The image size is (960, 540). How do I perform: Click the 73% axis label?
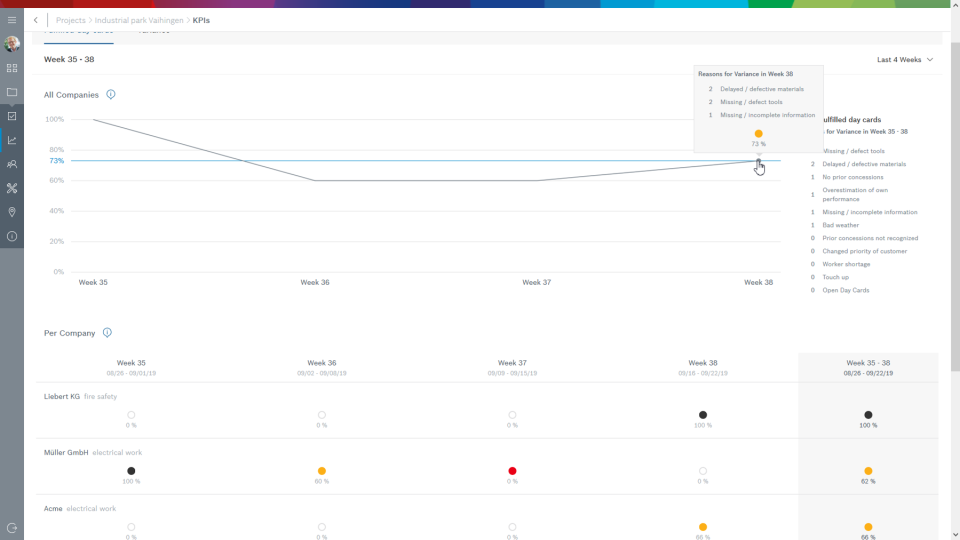(57, 160)
